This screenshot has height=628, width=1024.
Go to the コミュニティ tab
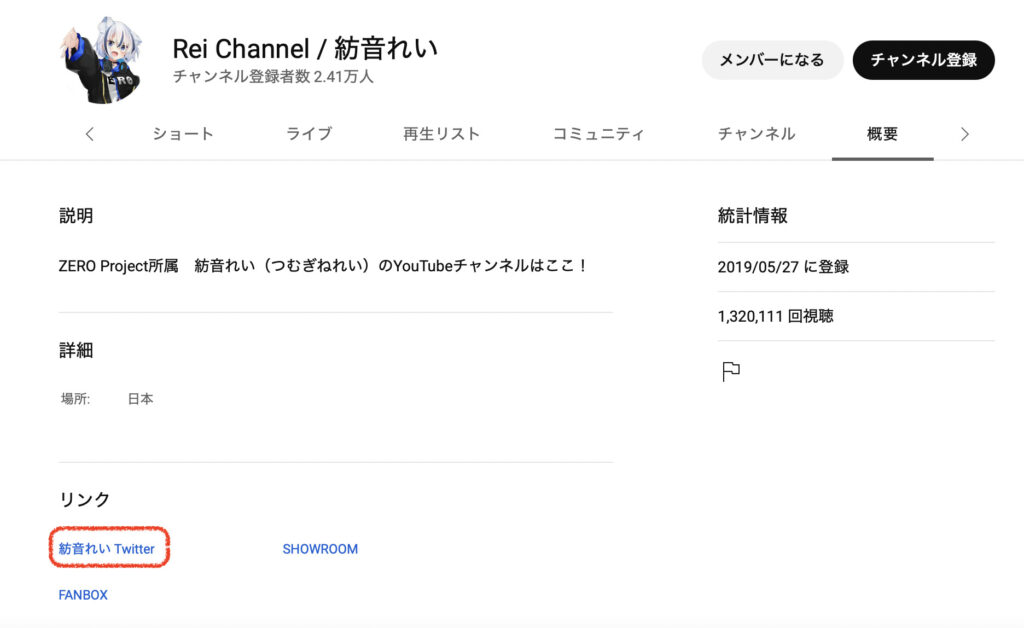[599, 134]
